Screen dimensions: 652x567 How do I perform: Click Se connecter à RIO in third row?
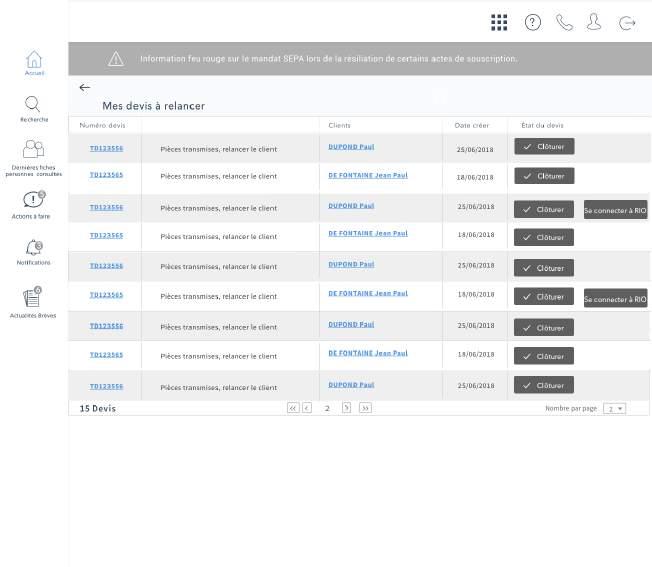pos(615,210)
